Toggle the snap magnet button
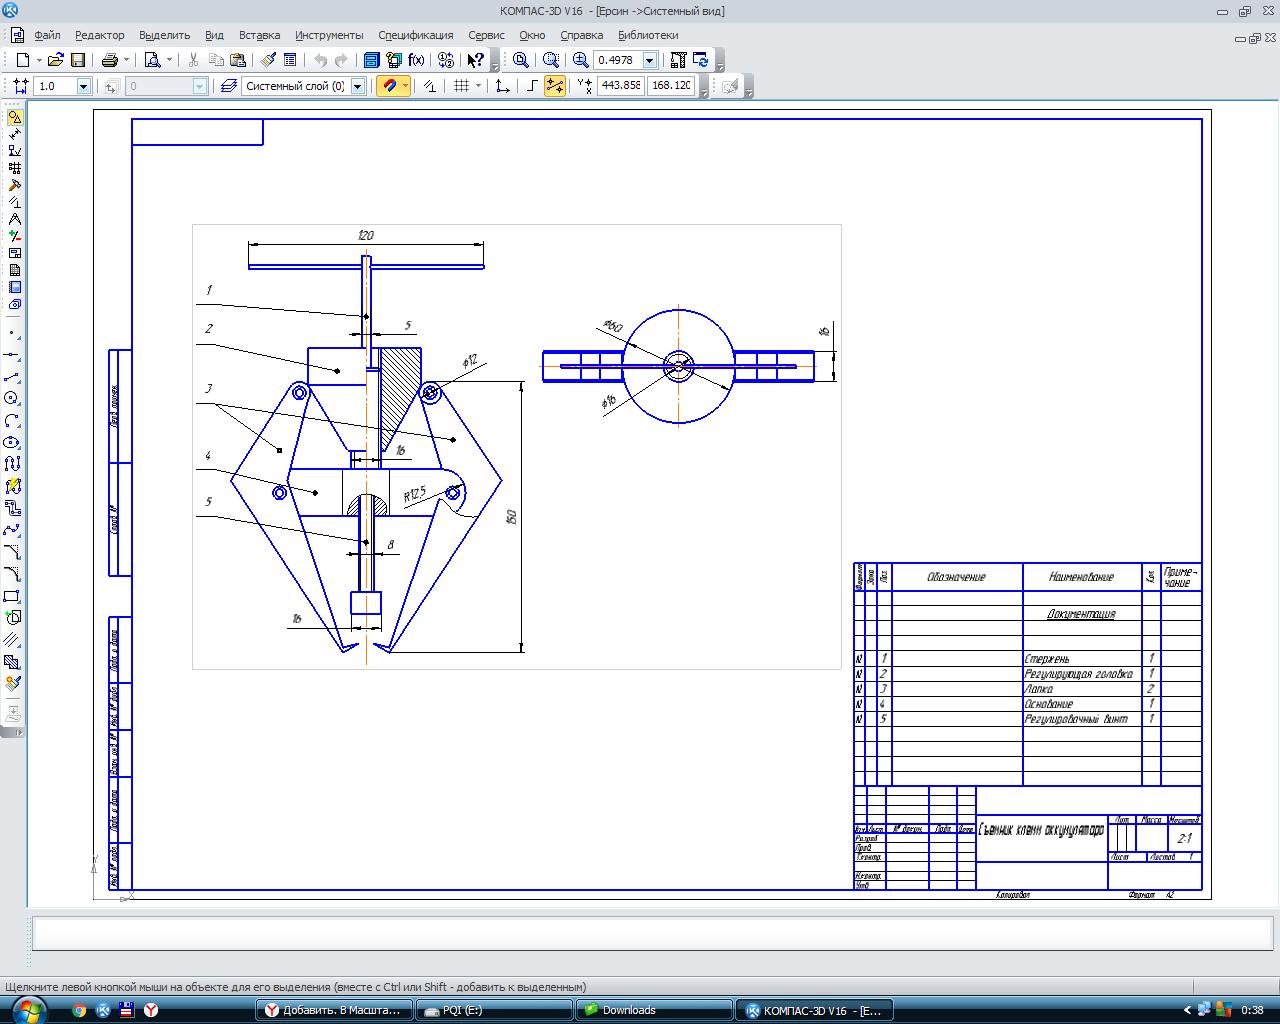The height and width of the screenshot is (1024, 1280). [x=389, y=86]
